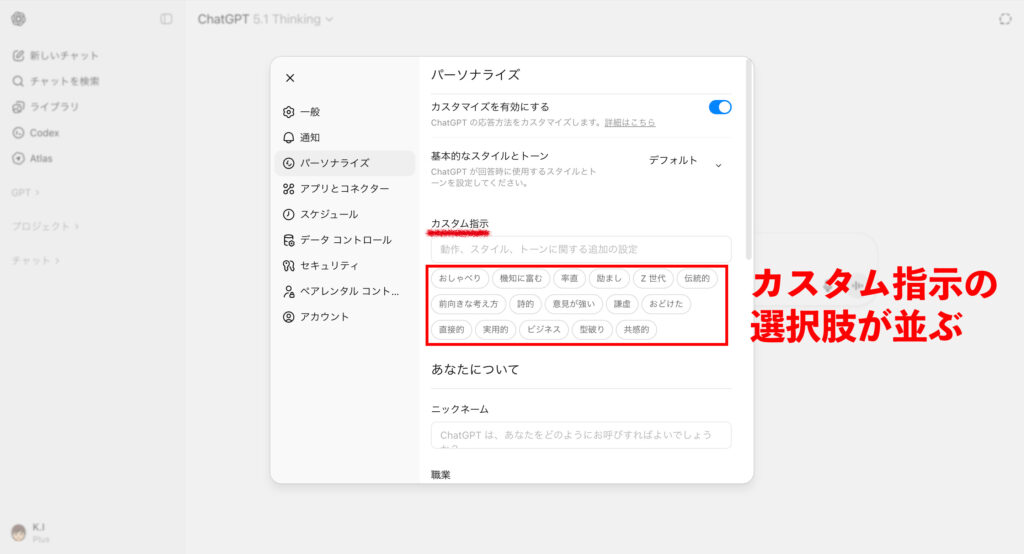Click the チャットを検索 magnifier icon
Screen dimensions: 1024x554
point(18,81)
